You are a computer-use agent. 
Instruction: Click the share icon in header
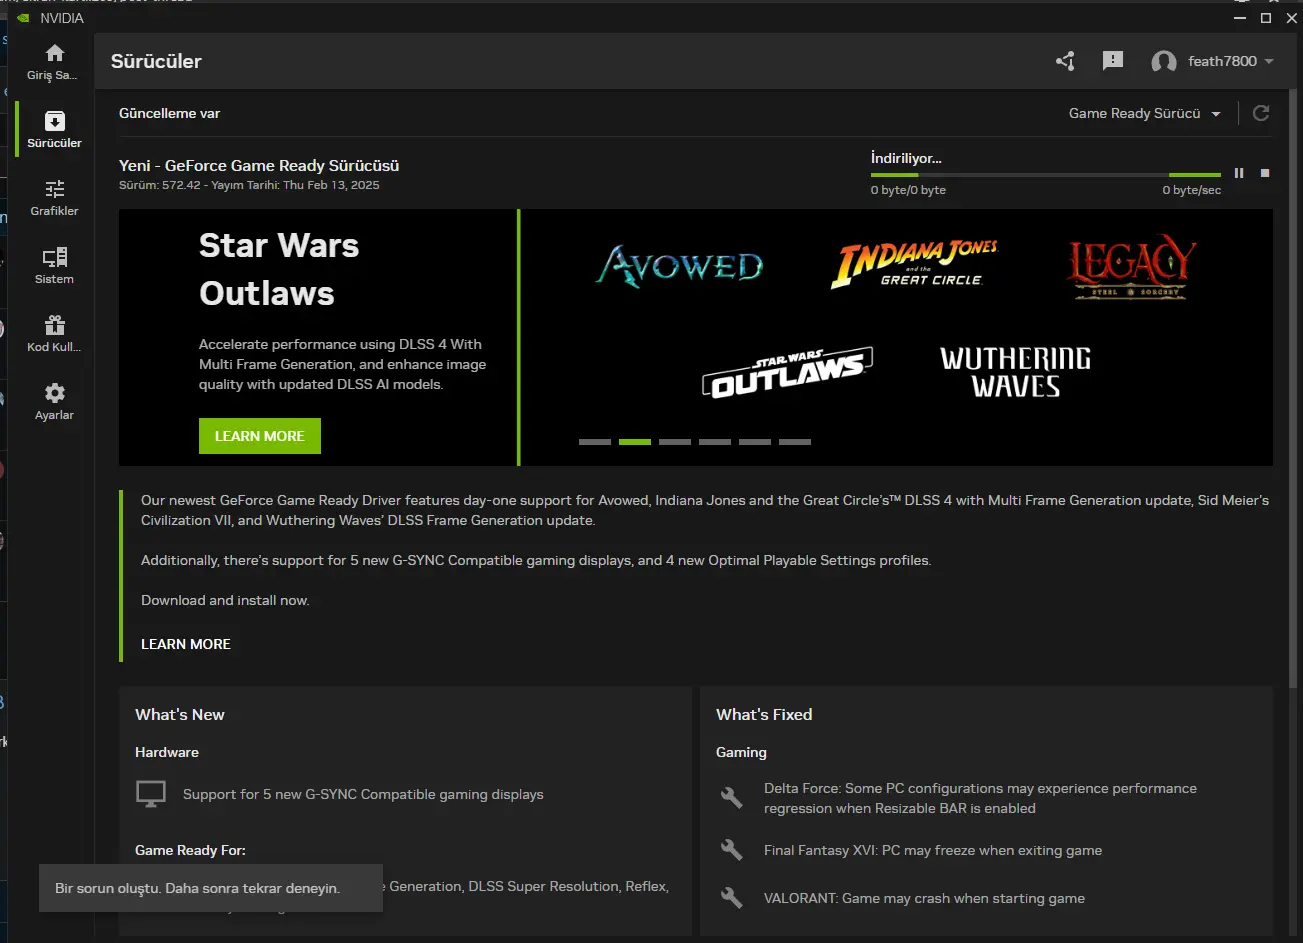pos(1065,61)
